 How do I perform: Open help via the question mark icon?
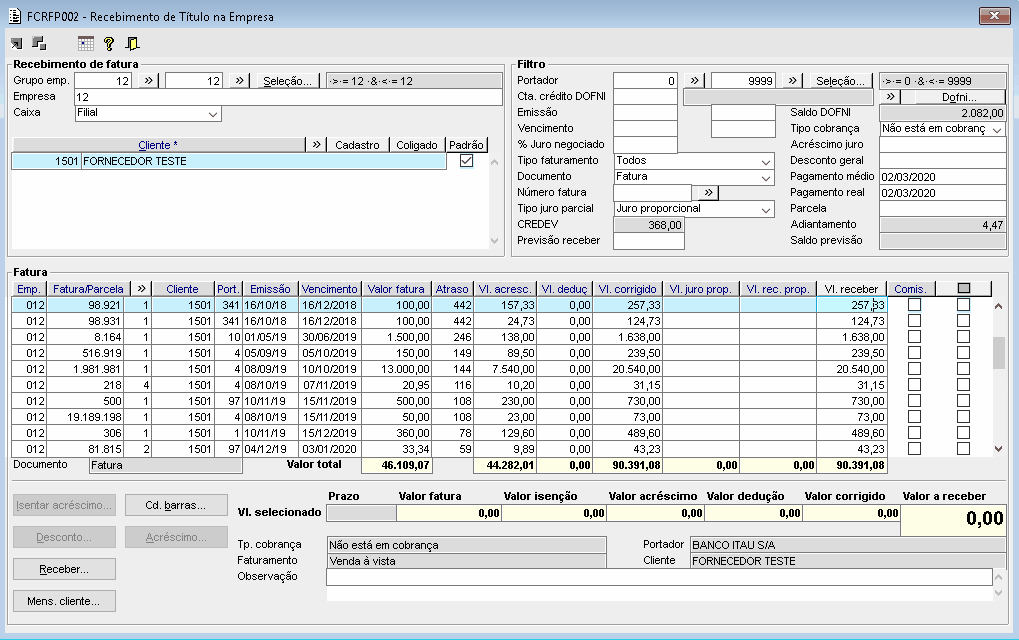point(109,43)
